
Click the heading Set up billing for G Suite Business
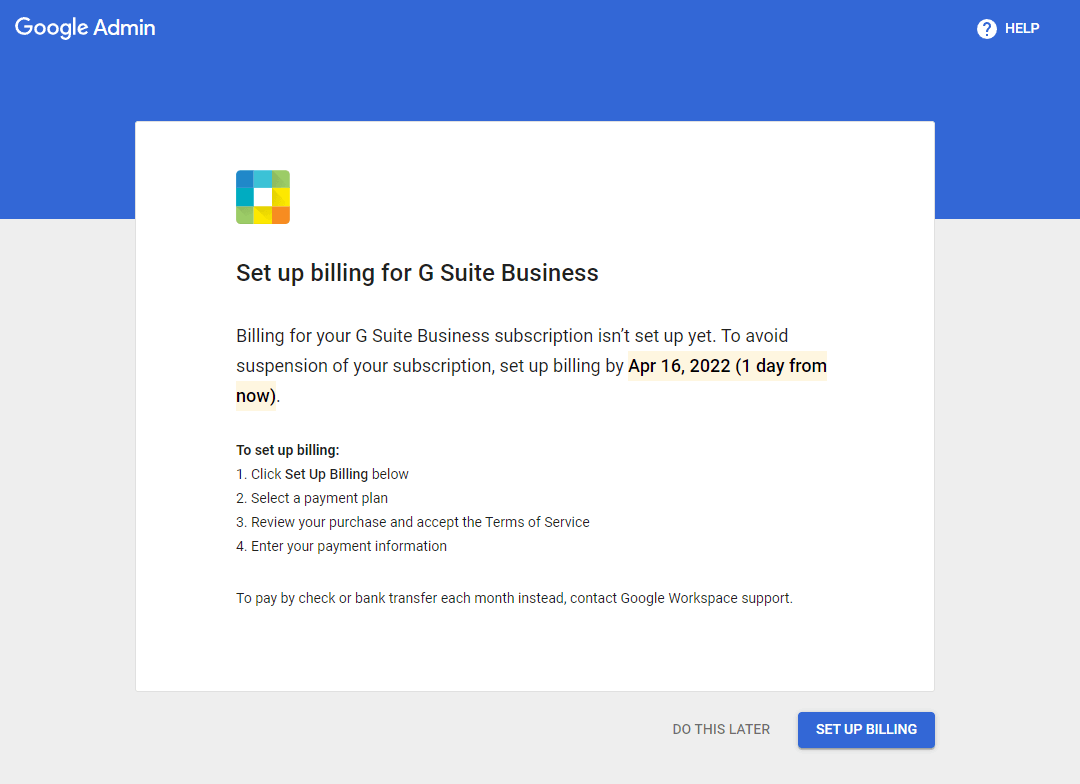pos(417,273)
